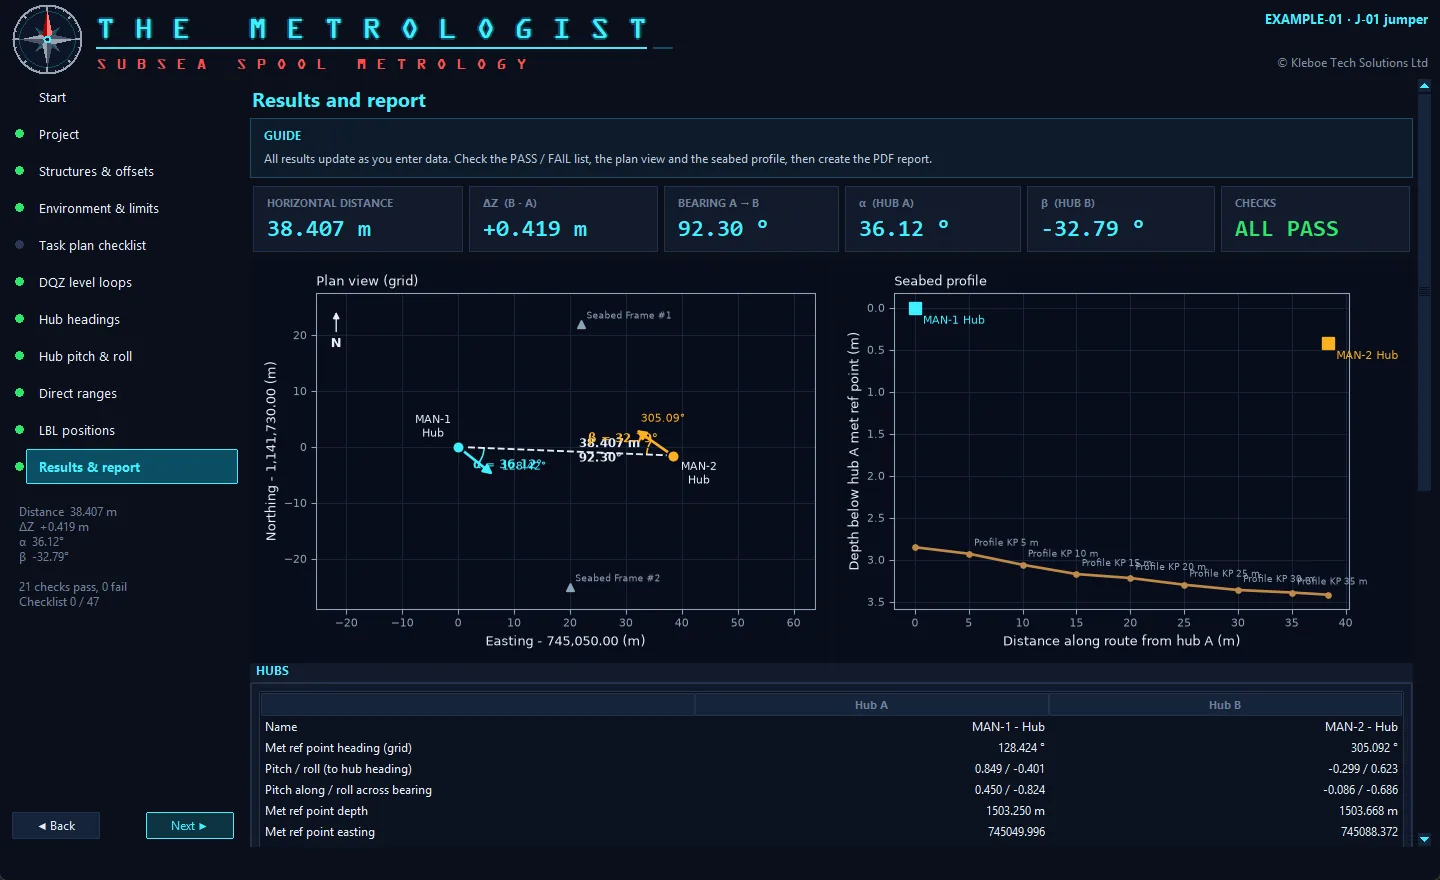Click the Hub A column header
1440x880 pixels.
click(871, 705)
